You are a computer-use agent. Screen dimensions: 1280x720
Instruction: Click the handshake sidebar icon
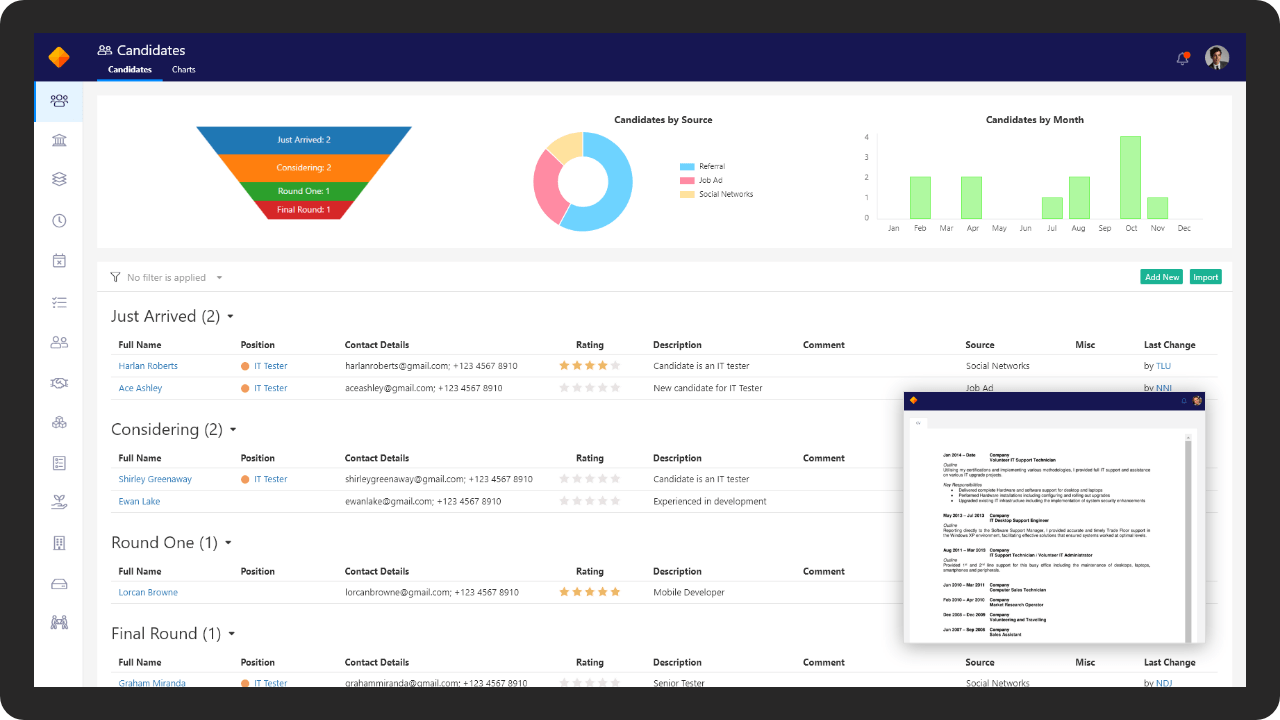click(x=58, y=382)
